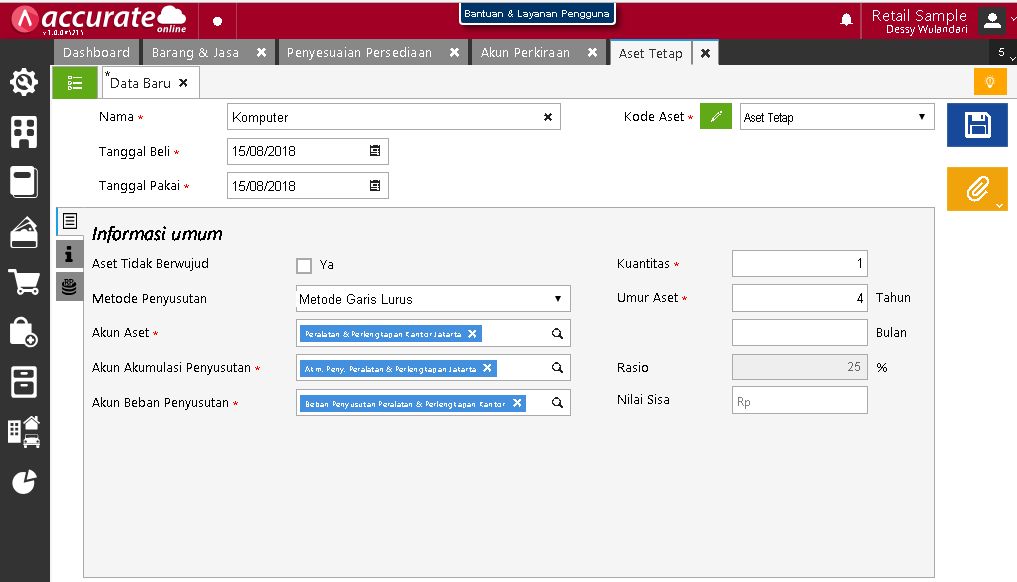
Task: Remove the Akun Aset selected tag
Action: [473, 333]
